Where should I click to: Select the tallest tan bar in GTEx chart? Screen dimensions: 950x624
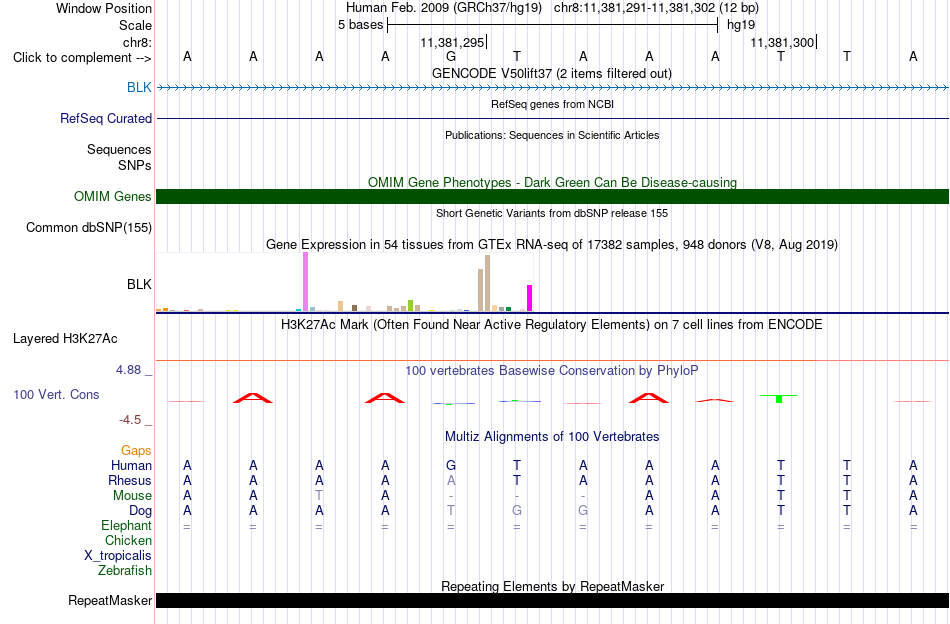click(x=487, y=284)
